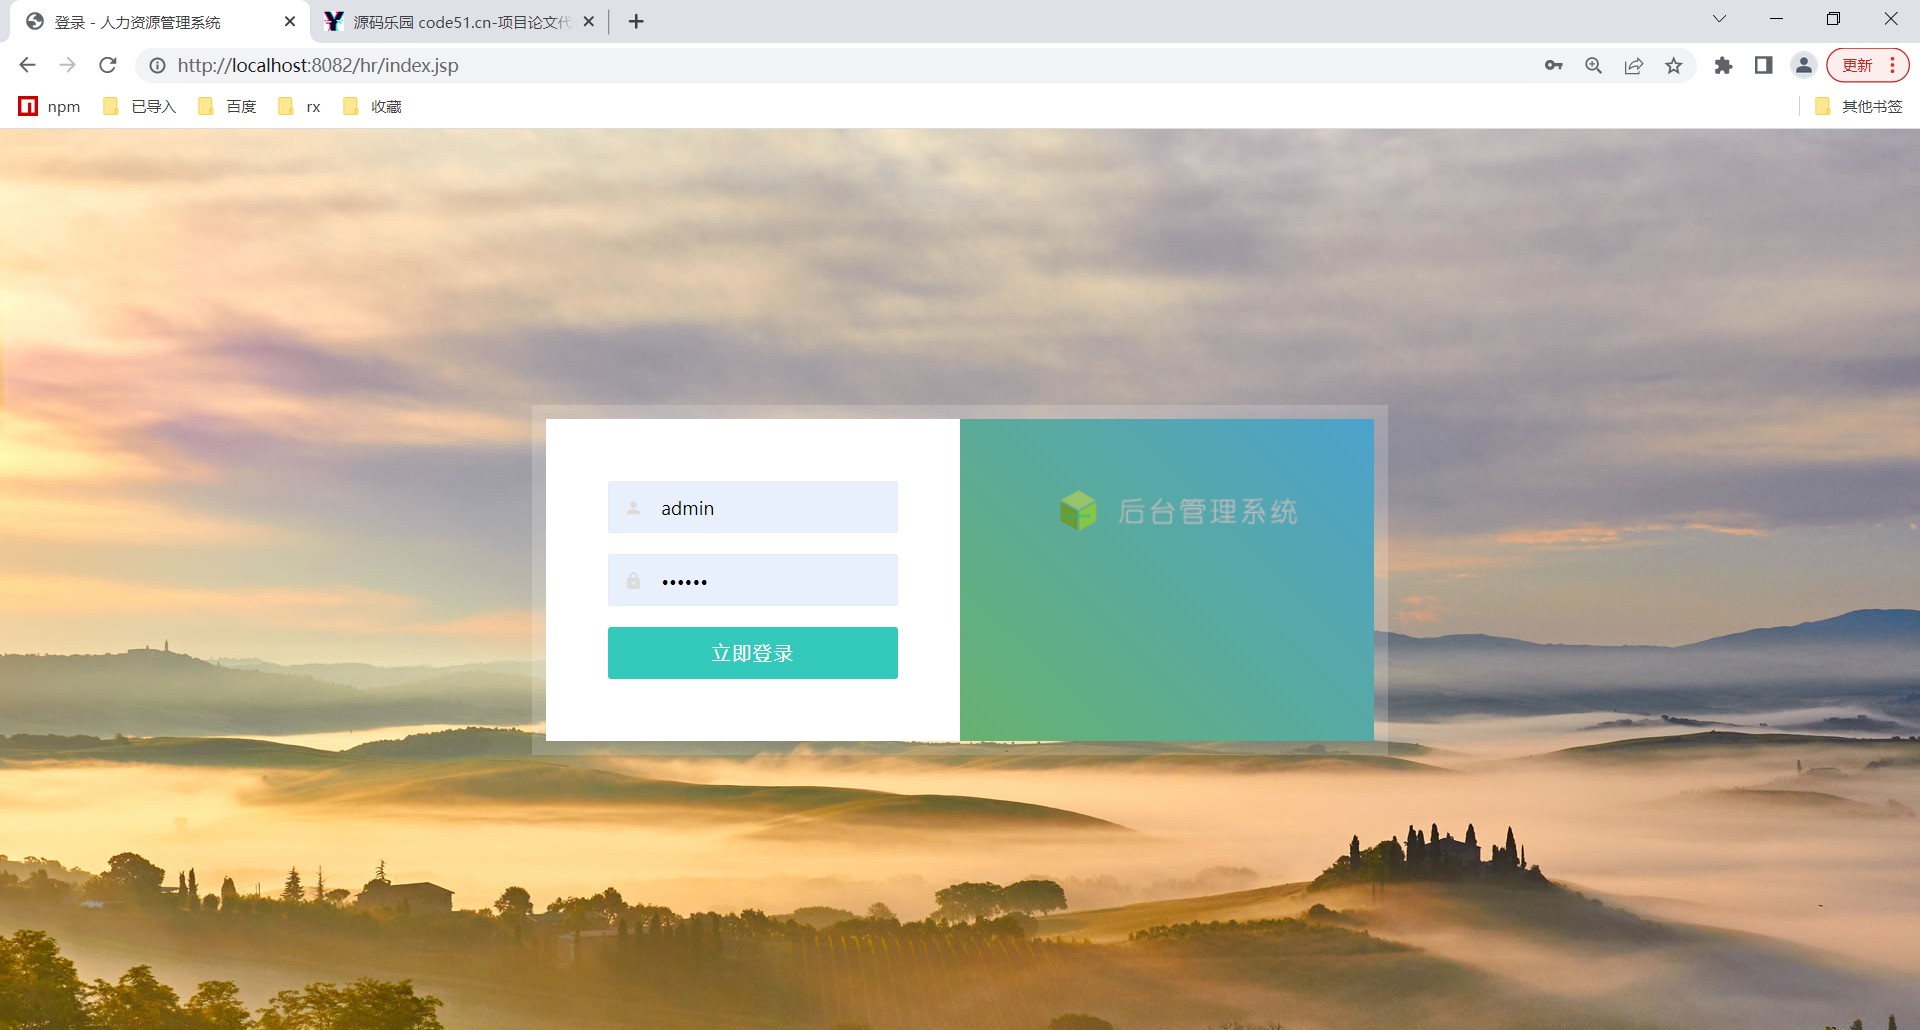Click the browser forward arrow
The image size is (1920, 1030).
click(x=67, y=65)
